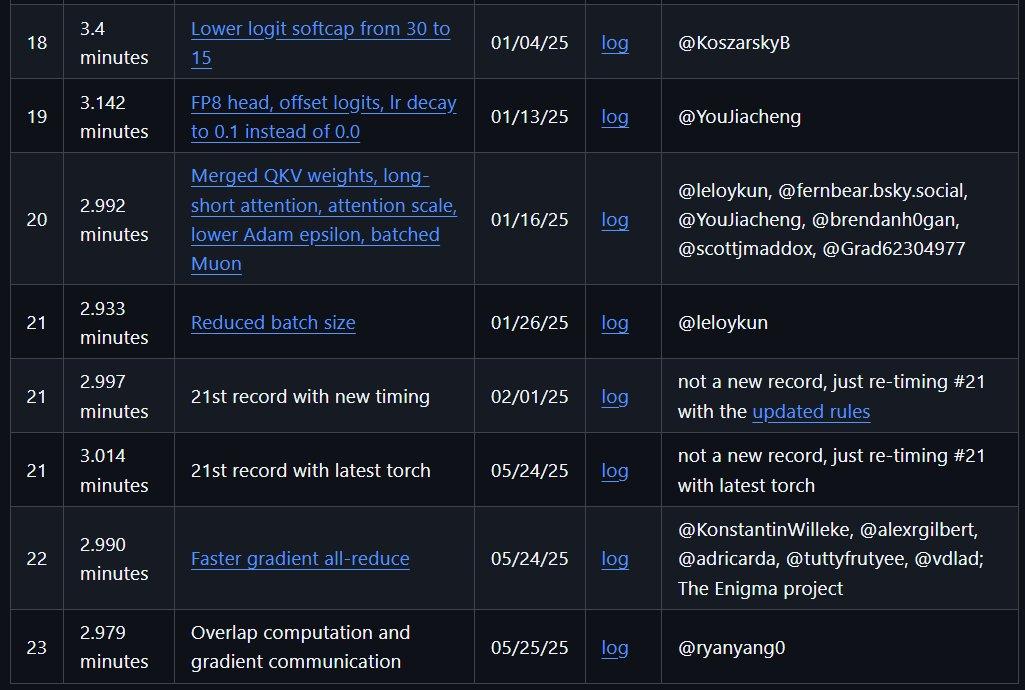
Task: Open log for 21st record new timing
Action: (x=614, y=397)
